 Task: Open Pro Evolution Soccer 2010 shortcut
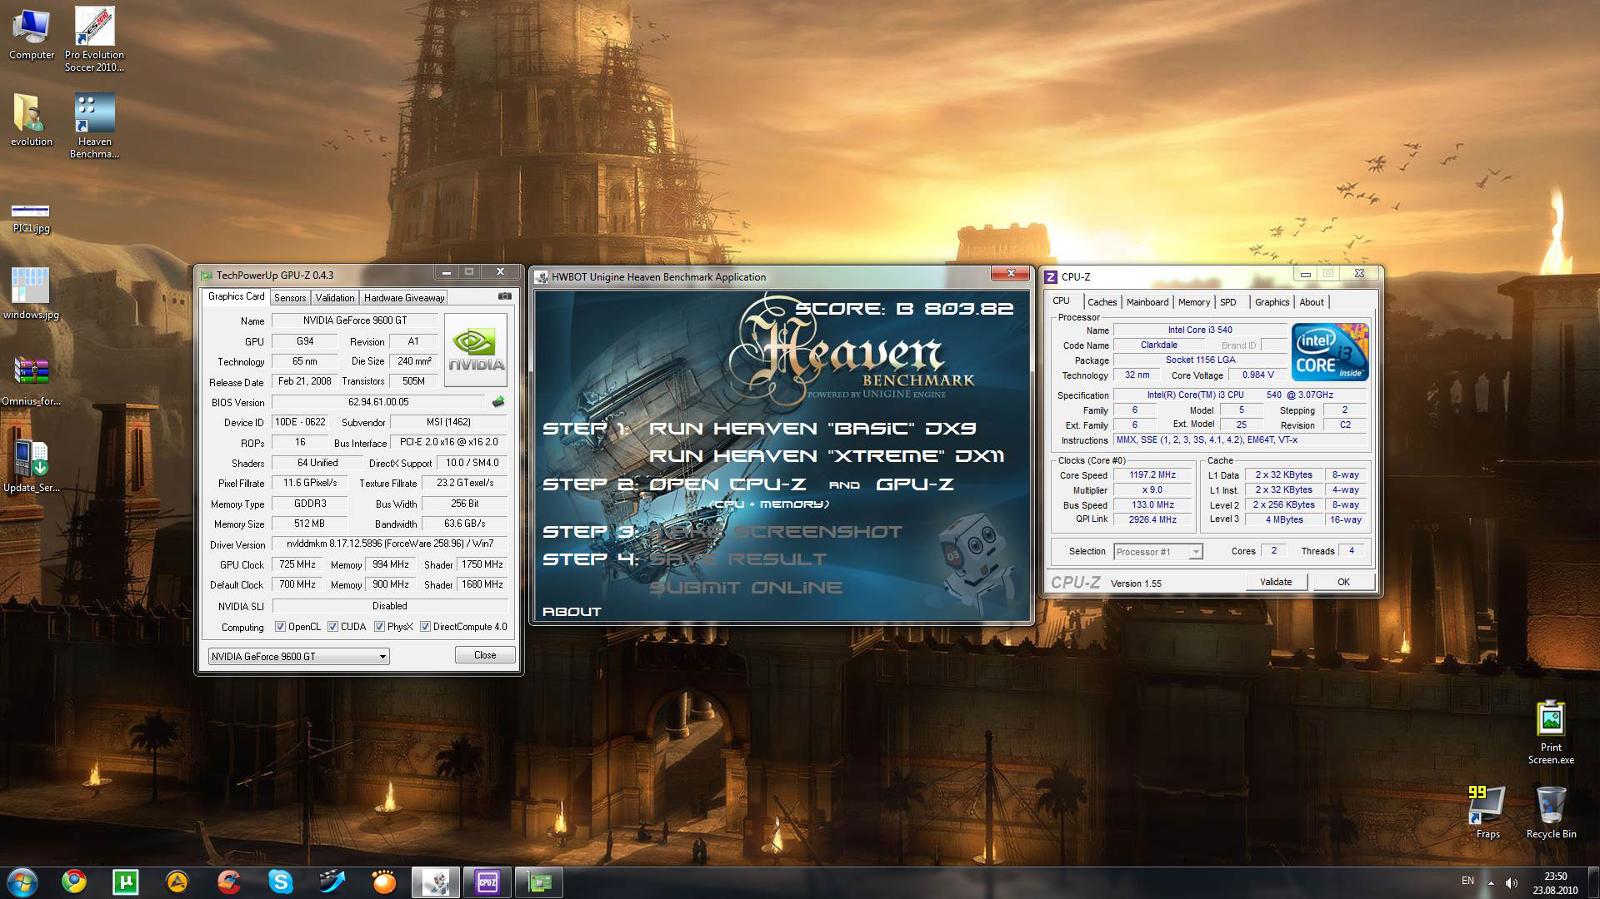94,40
